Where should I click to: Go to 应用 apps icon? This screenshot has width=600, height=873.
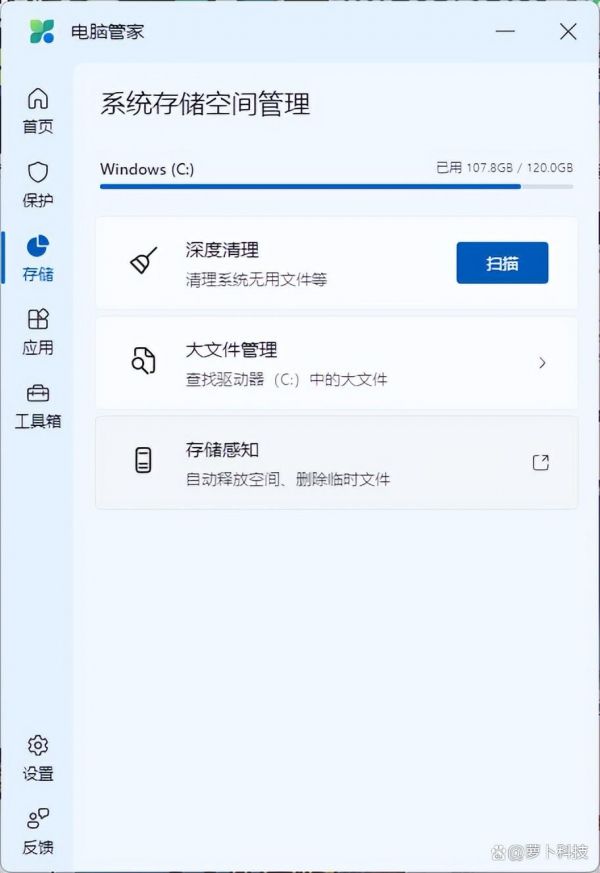(x=38, y=319)
